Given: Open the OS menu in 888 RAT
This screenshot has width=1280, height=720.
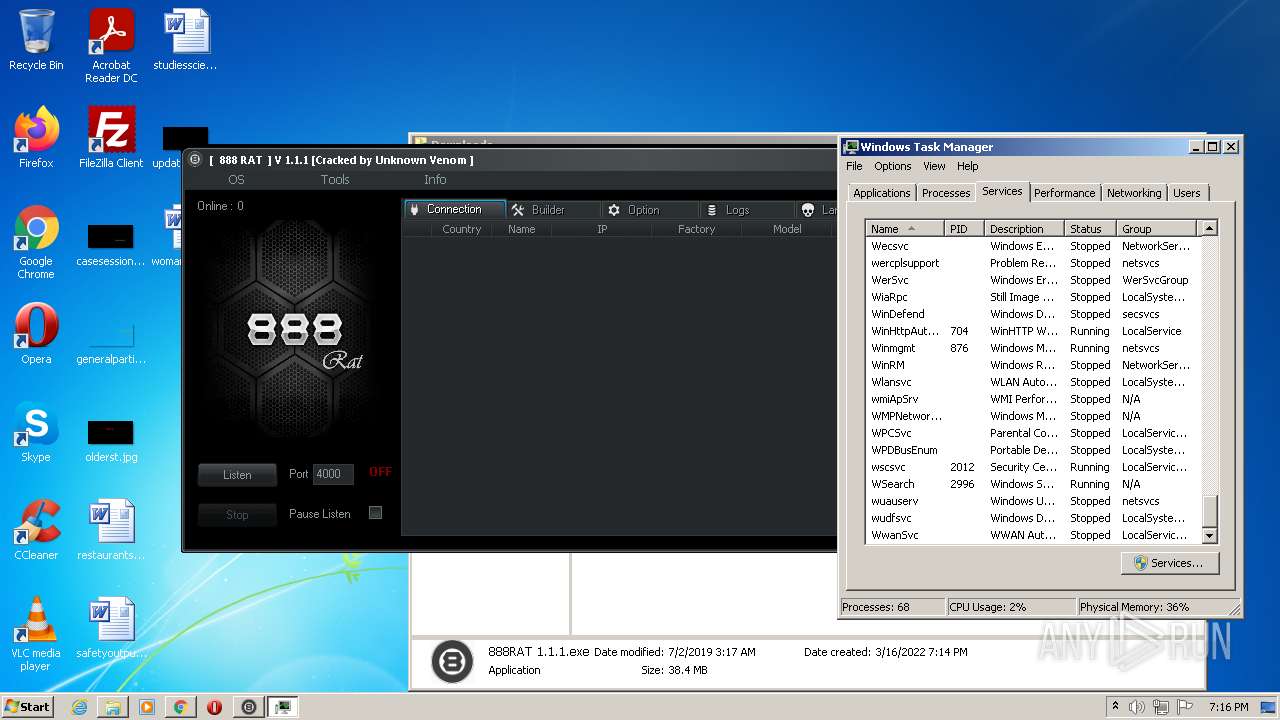Looking at the screenshot, I should tap(236, 180).
